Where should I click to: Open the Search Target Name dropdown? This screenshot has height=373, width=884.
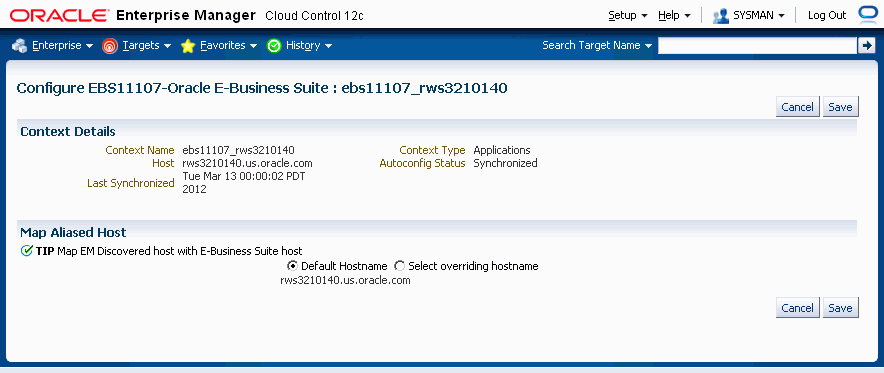(596, 46)
